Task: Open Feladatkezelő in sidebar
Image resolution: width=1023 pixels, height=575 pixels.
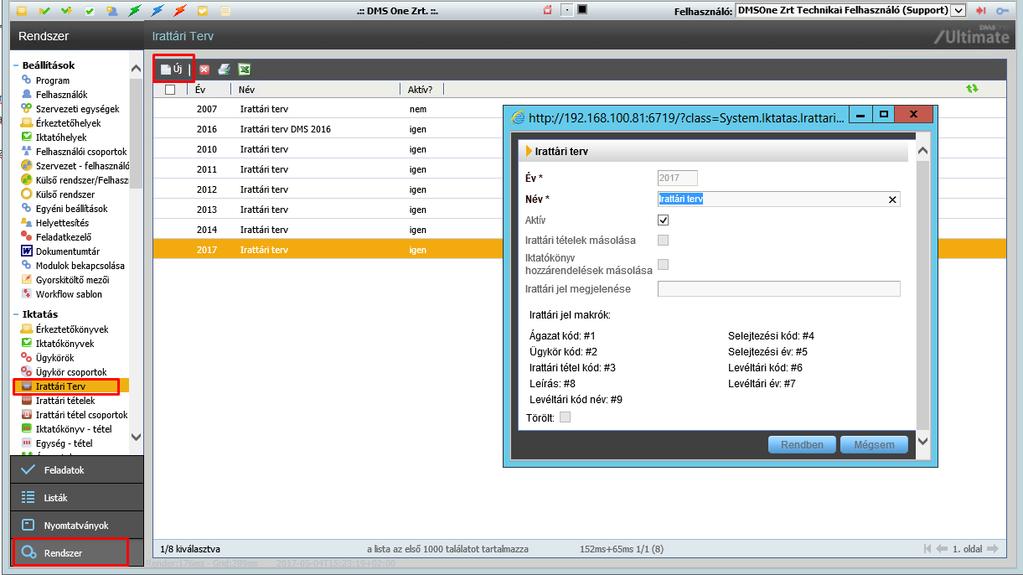Action: pyautogui.click(x=63, y=238)
